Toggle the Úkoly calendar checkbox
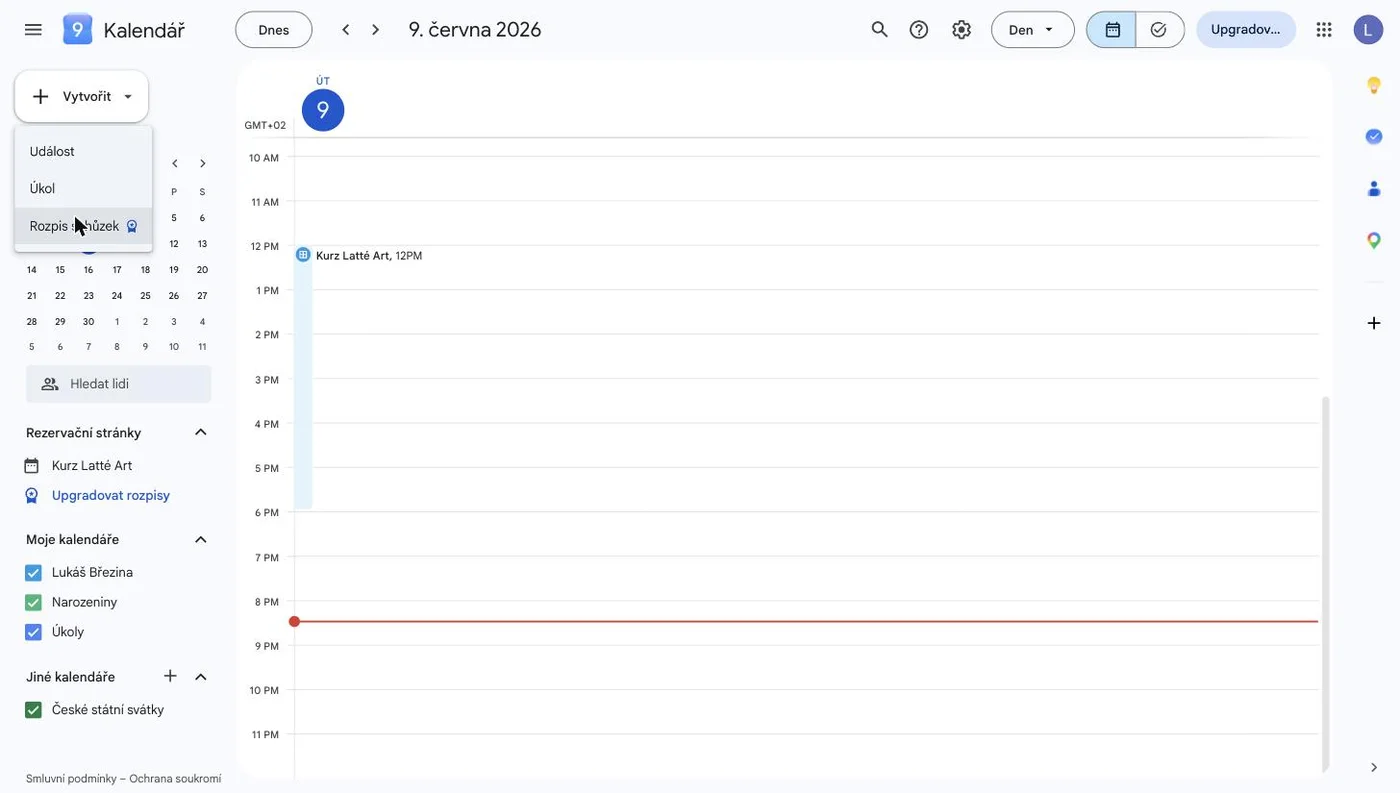Viewport: 1400px width, 793px height. pos(33,632)
